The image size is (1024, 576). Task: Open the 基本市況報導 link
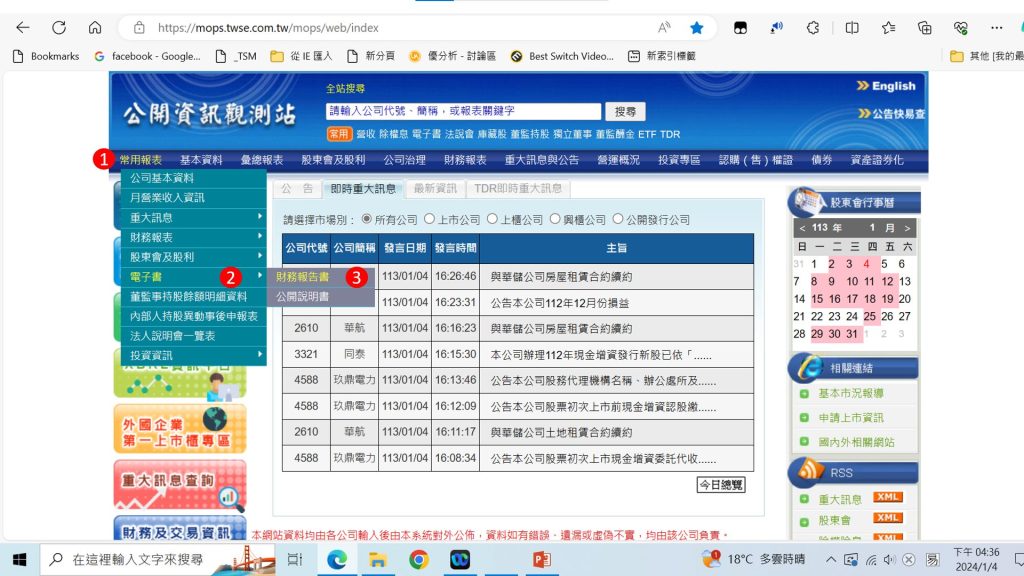pos(851,393)
